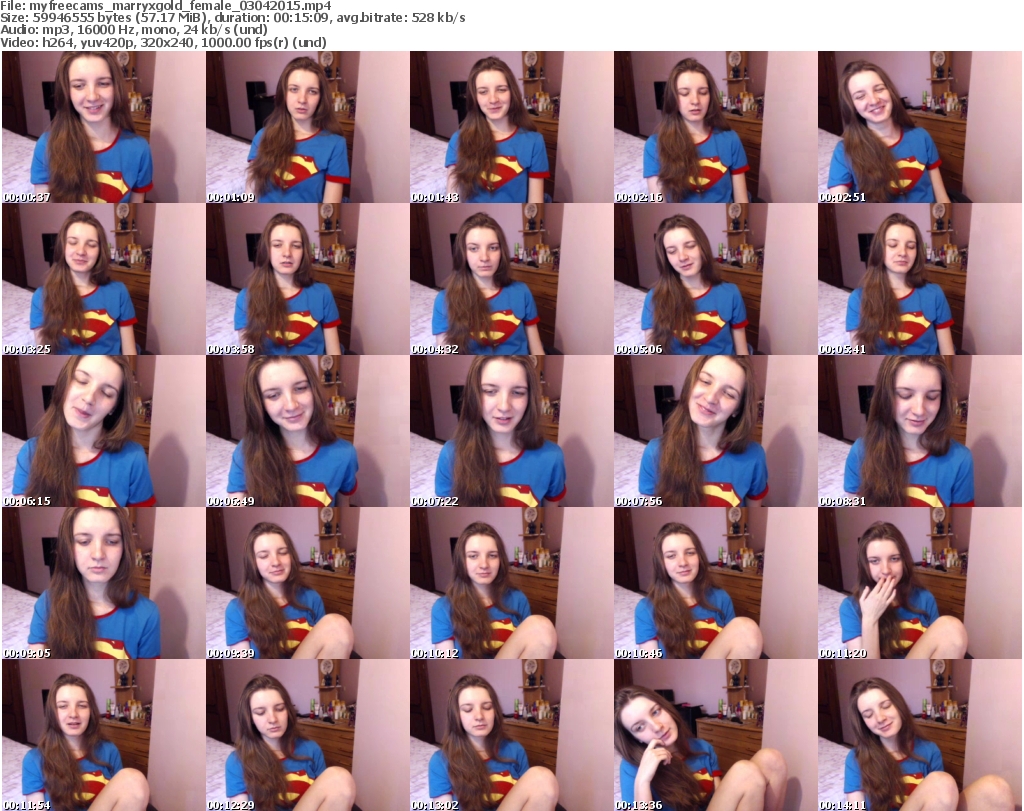This screenshot has height=811, width=1024.
Task: Open the frame labeled 00:13:36
Action: click(x=715, y=735)
